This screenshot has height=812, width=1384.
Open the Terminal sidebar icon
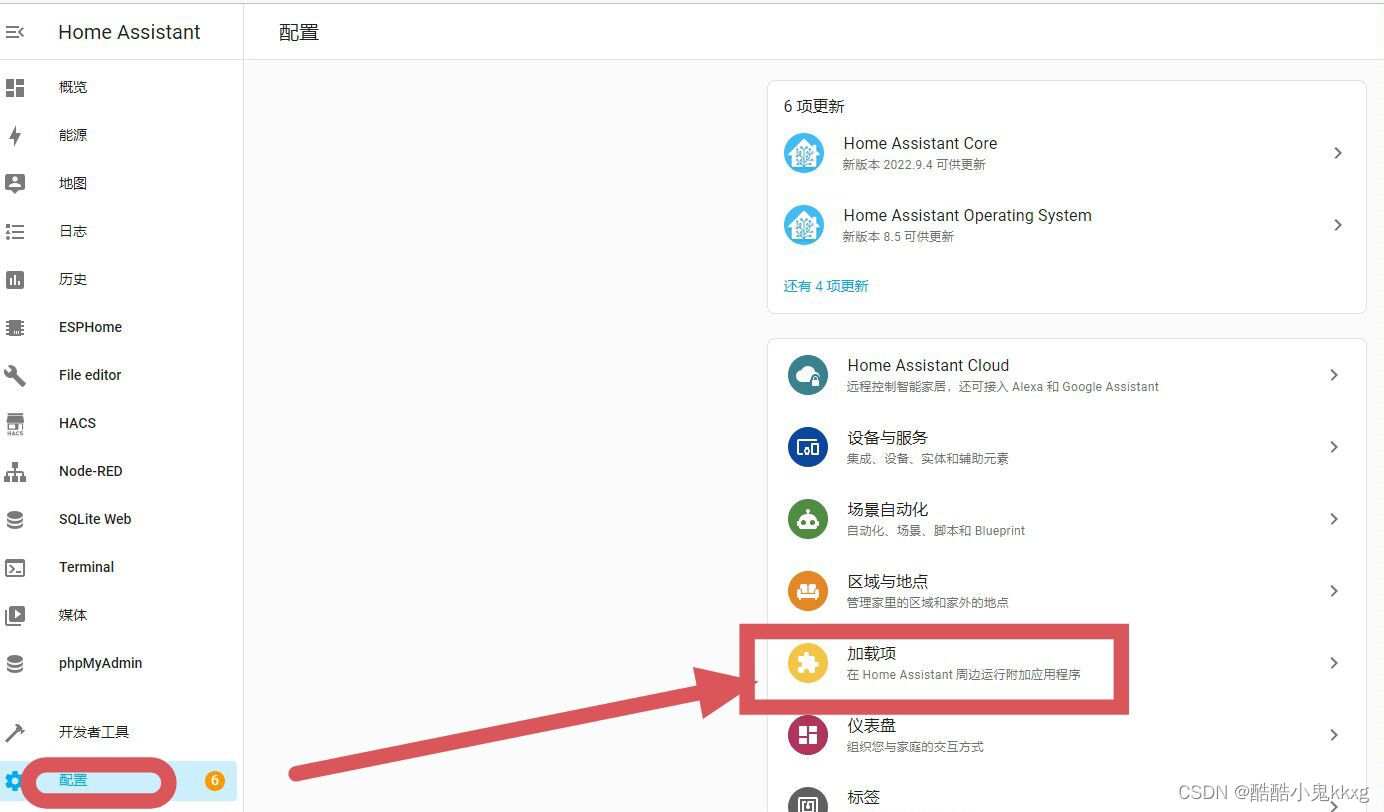tap(16, 567)
